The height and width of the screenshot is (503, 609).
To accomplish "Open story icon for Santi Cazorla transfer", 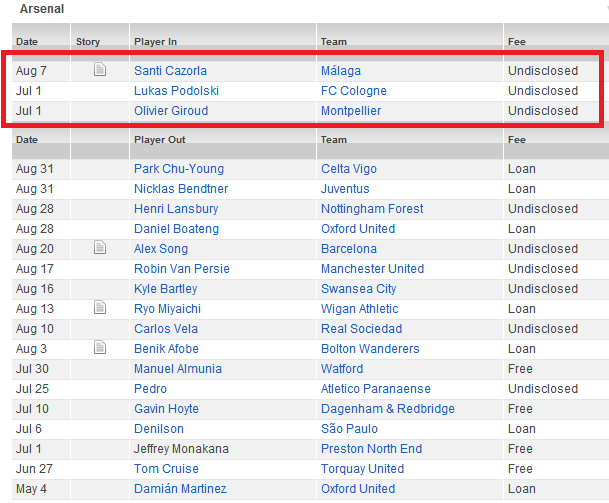I will [x=99, y=70].
